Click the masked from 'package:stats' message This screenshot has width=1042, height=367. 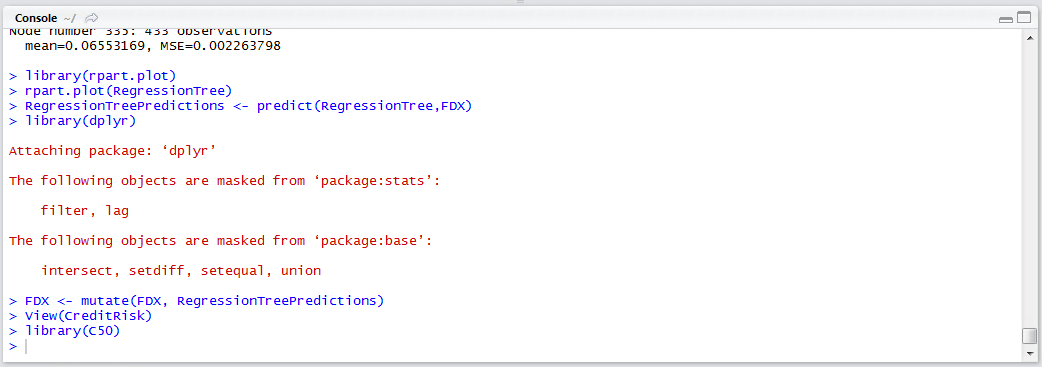pyautogui.click(x=225, y=181)
